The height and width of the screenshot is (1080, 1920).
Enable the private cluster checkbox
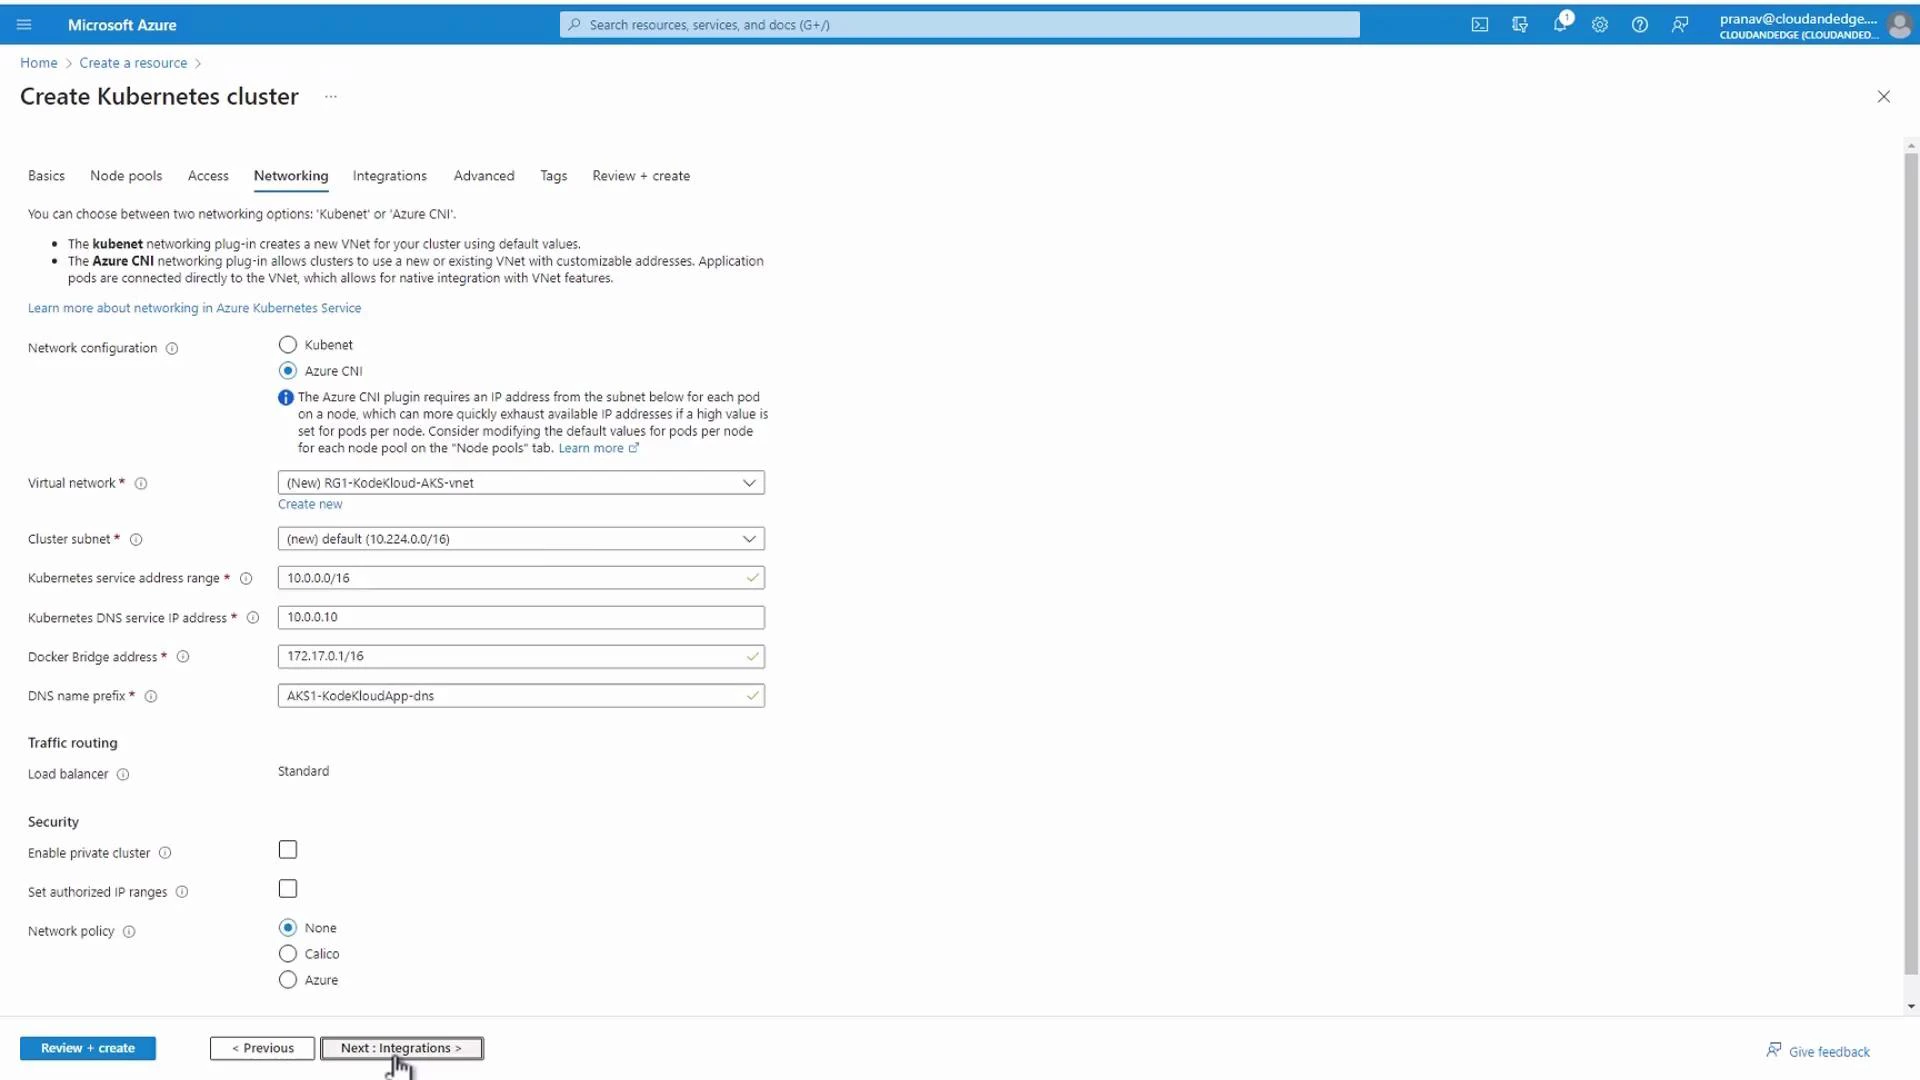288,849
